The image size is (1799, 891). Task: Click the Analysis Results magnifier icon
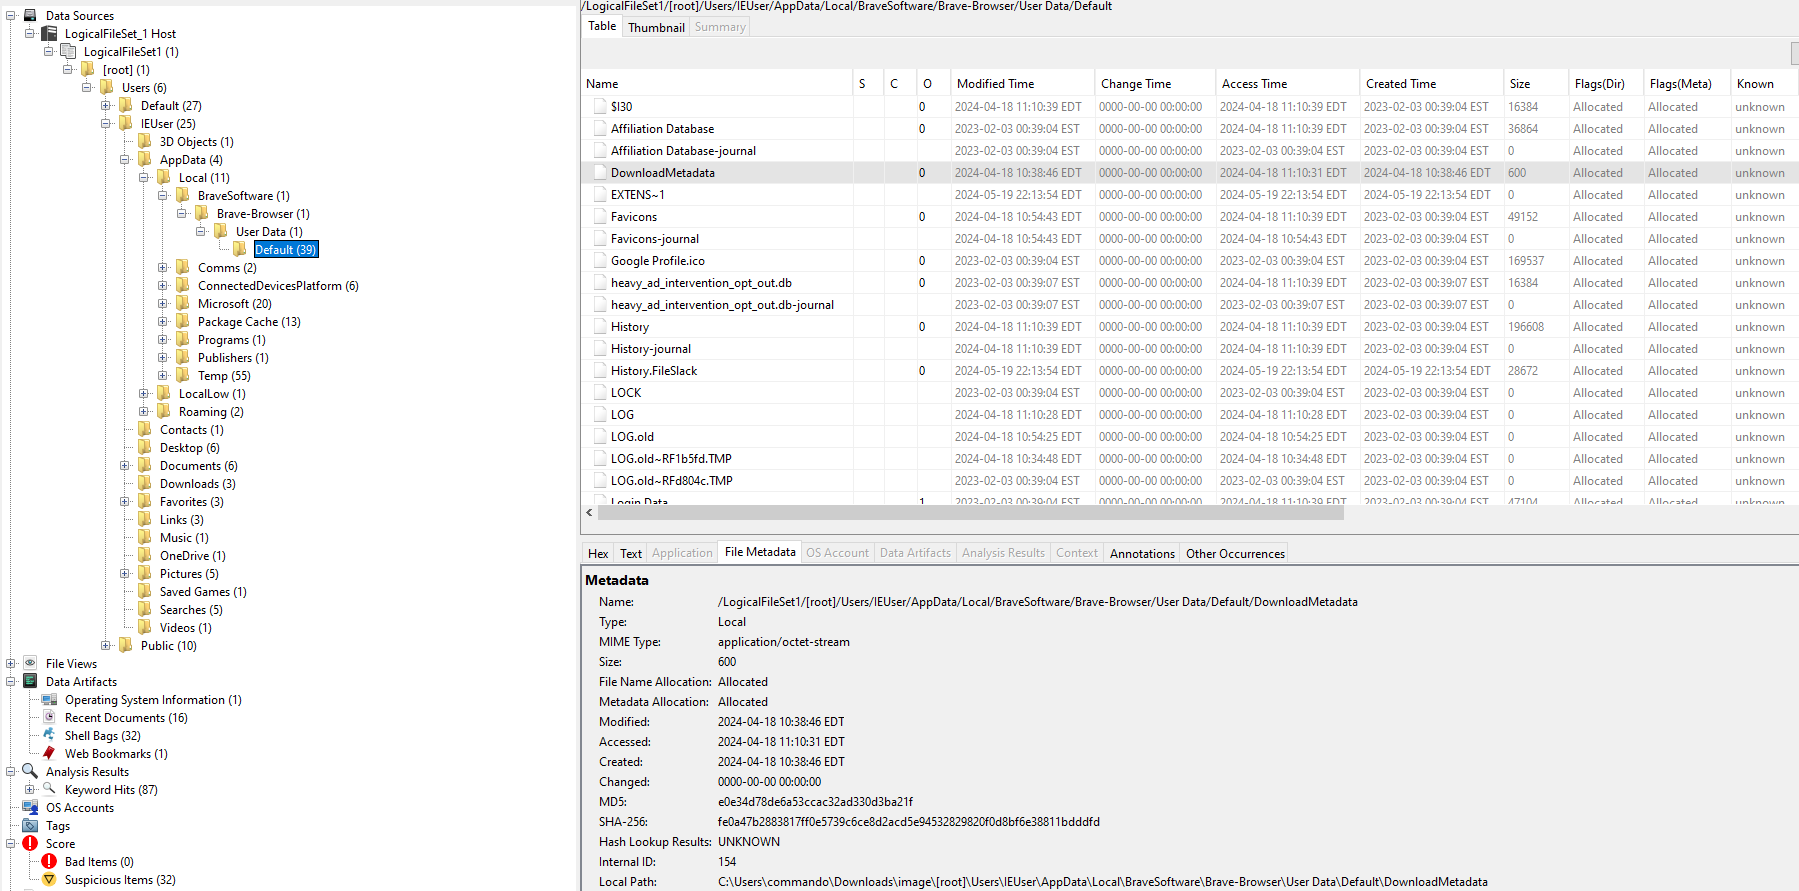tap(30, 771)
